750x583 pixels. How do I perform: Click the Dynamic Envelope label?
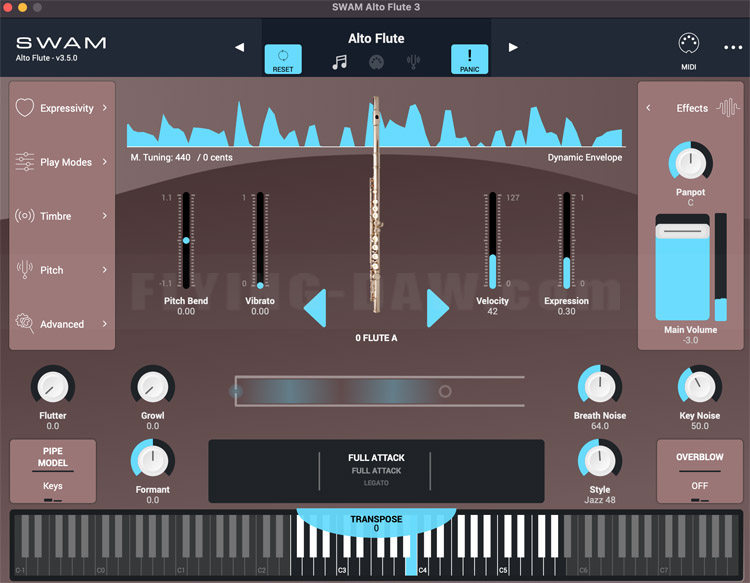tap(585, 157)
